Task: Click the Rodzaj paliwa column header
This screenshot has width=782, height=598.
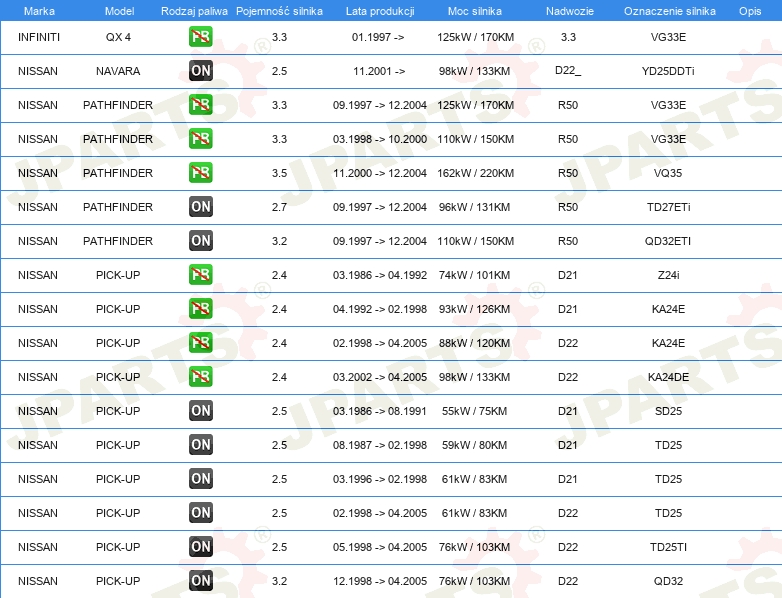Action: [x=194, y=11]
